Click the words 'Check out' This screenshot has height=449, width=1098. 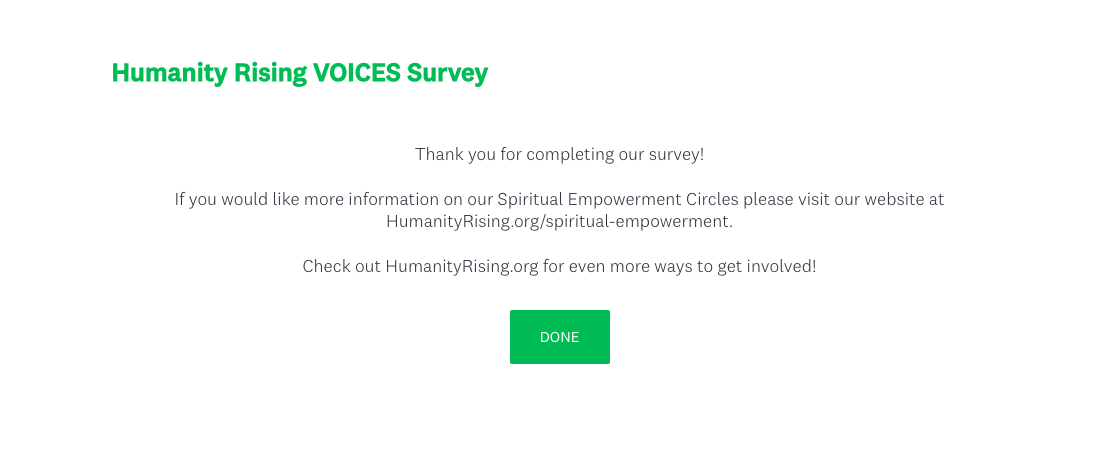pos(341,267)
